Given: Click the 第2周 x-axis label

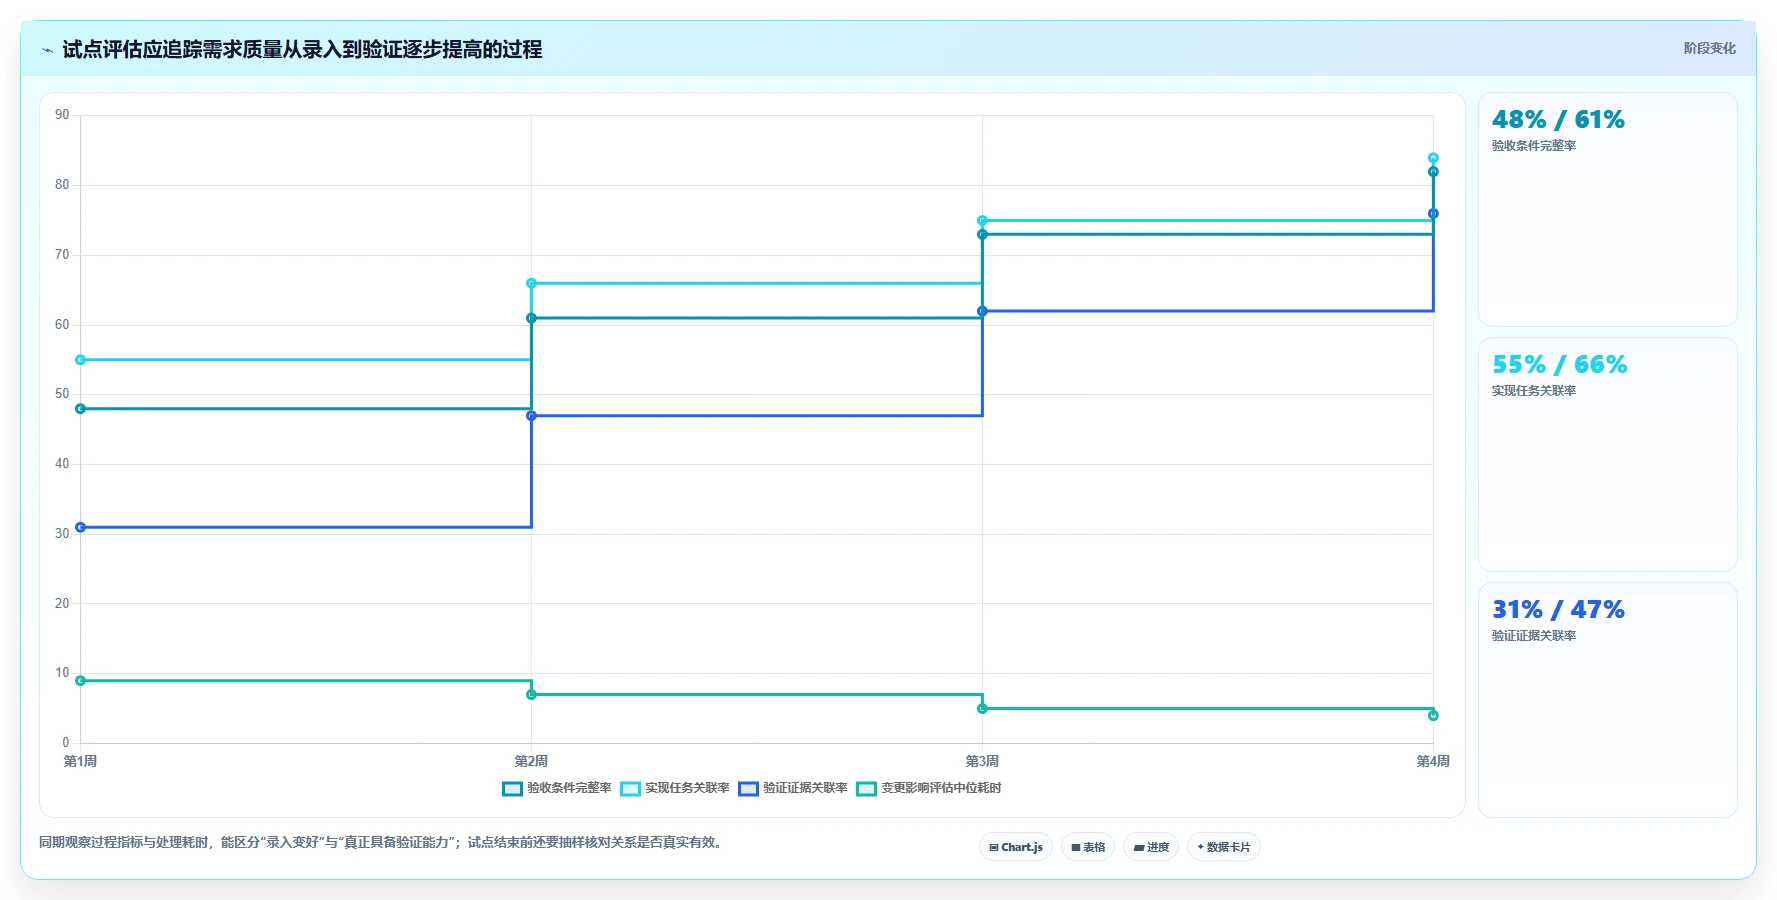Looking at the screenshot, I should (x=531, y=761).
